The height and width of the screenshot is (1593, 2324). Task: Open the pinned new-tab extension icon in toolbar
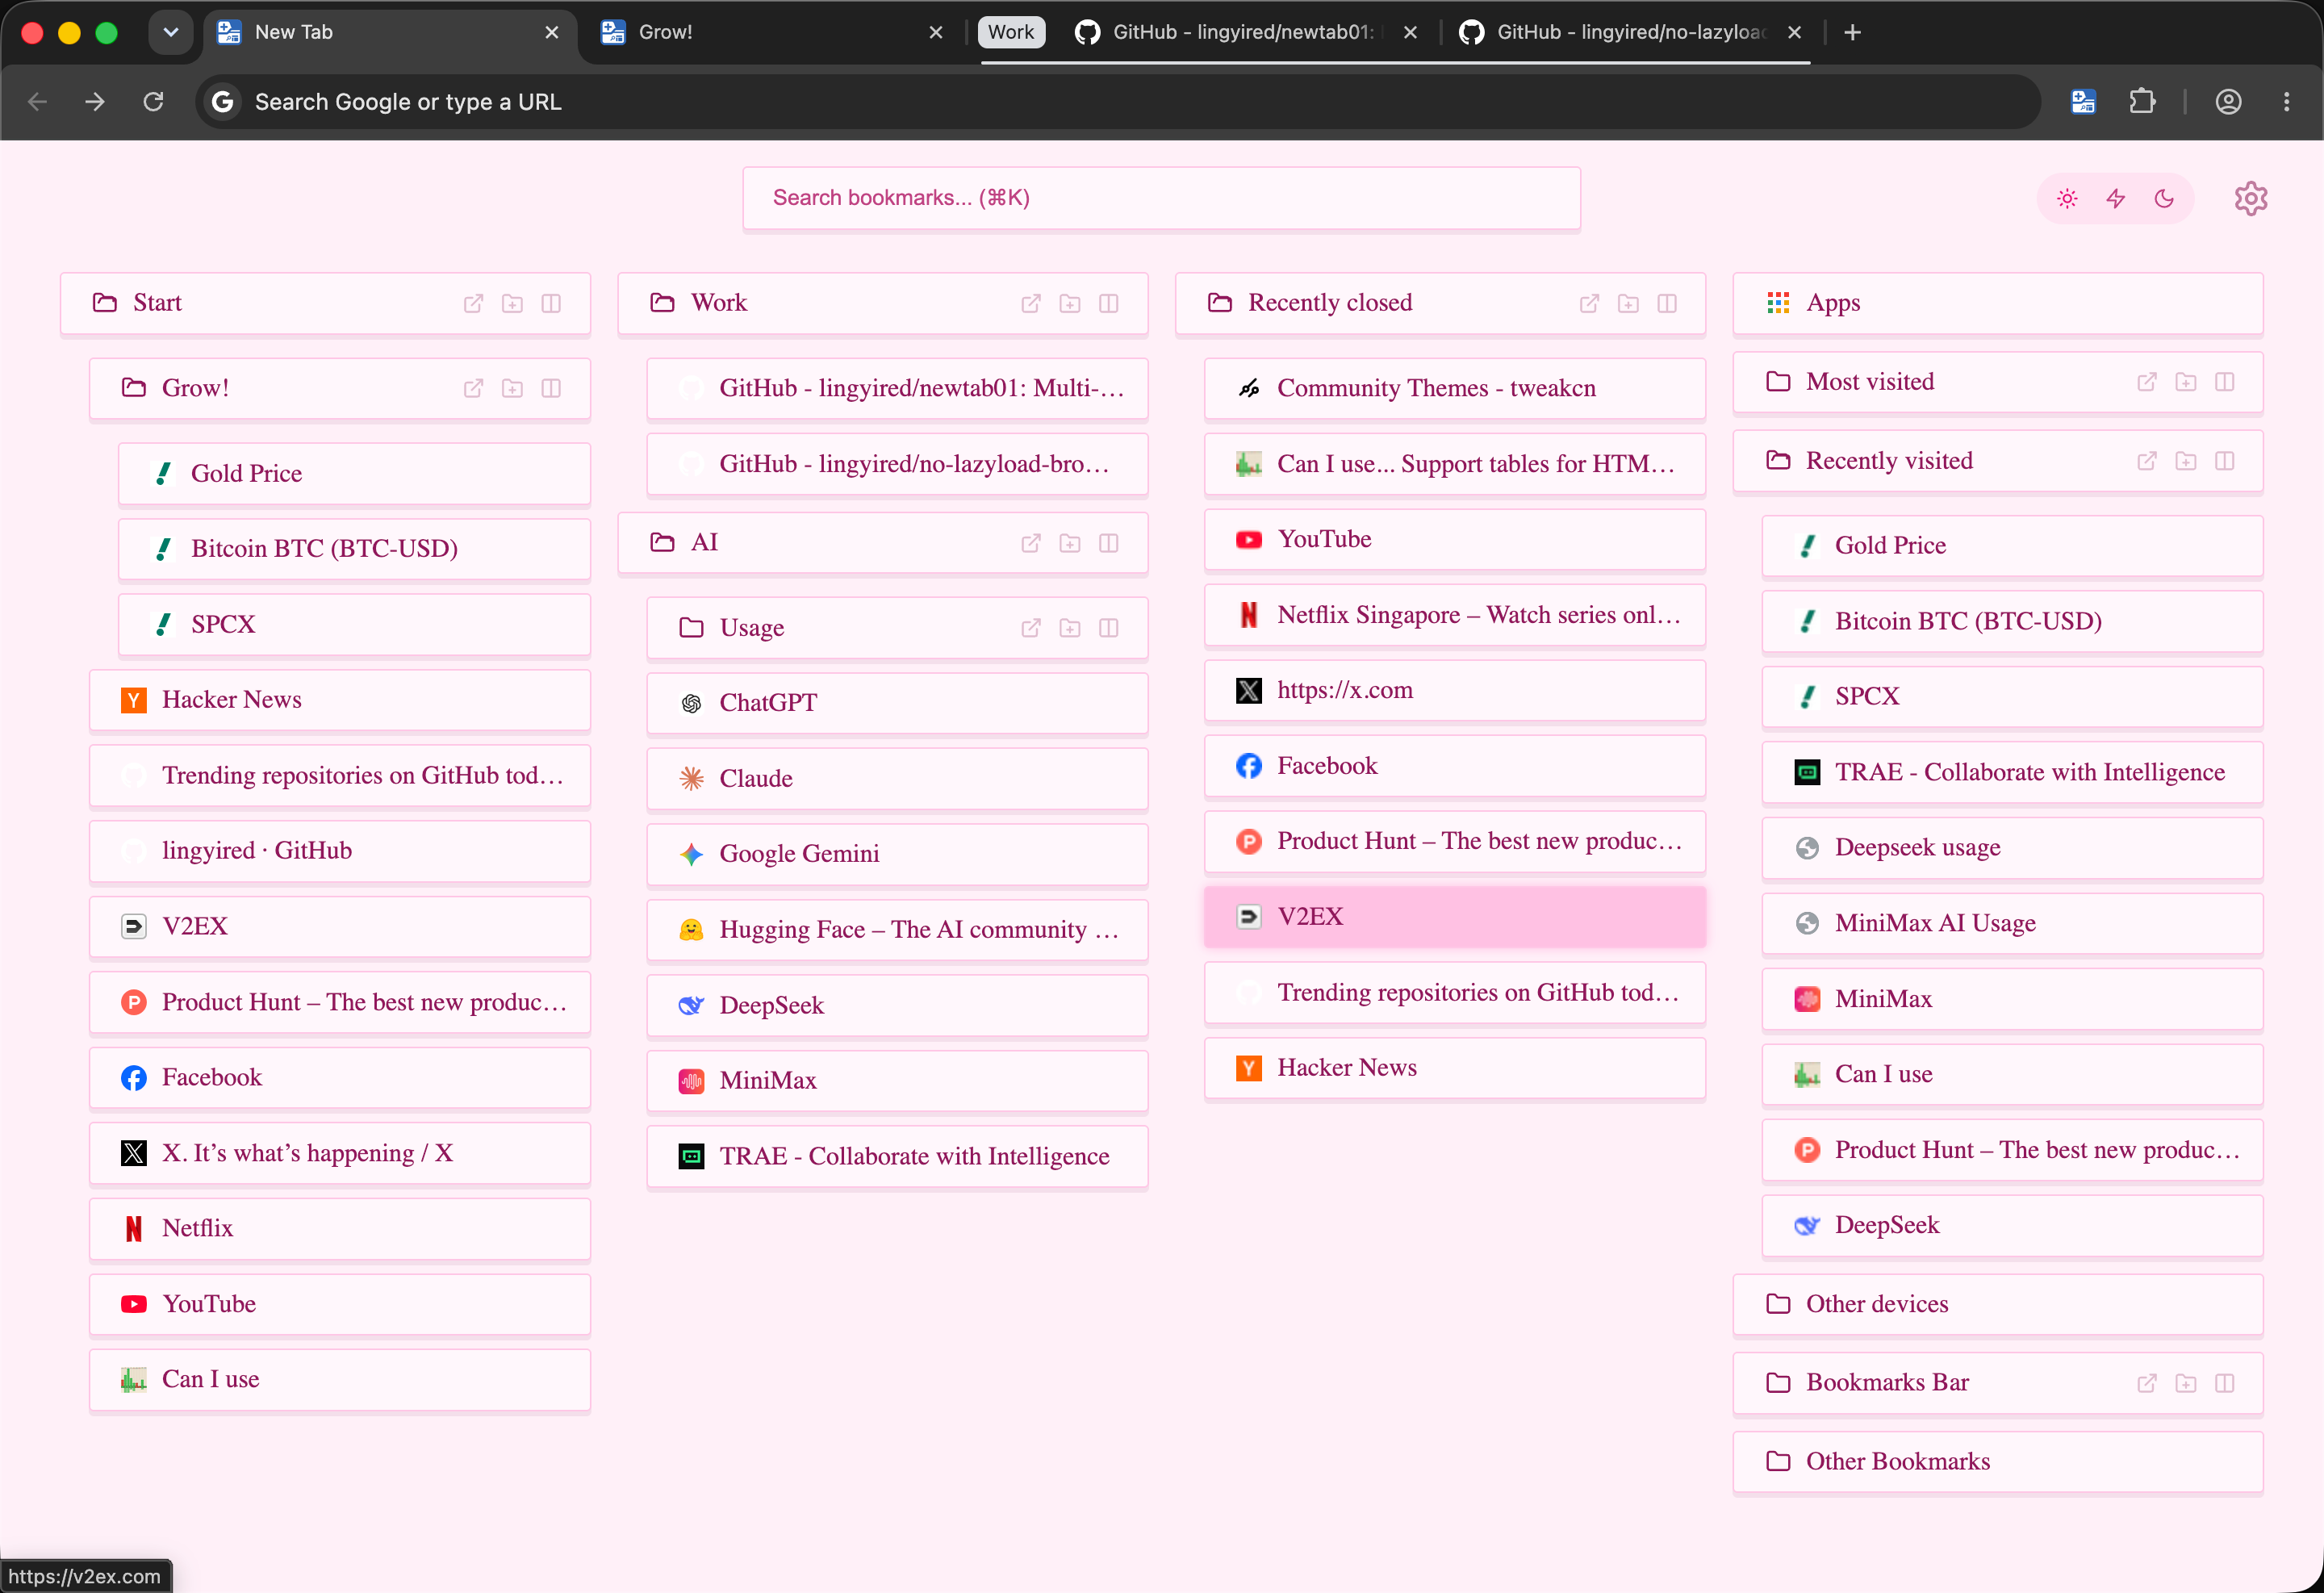[x=2083, y=101]
